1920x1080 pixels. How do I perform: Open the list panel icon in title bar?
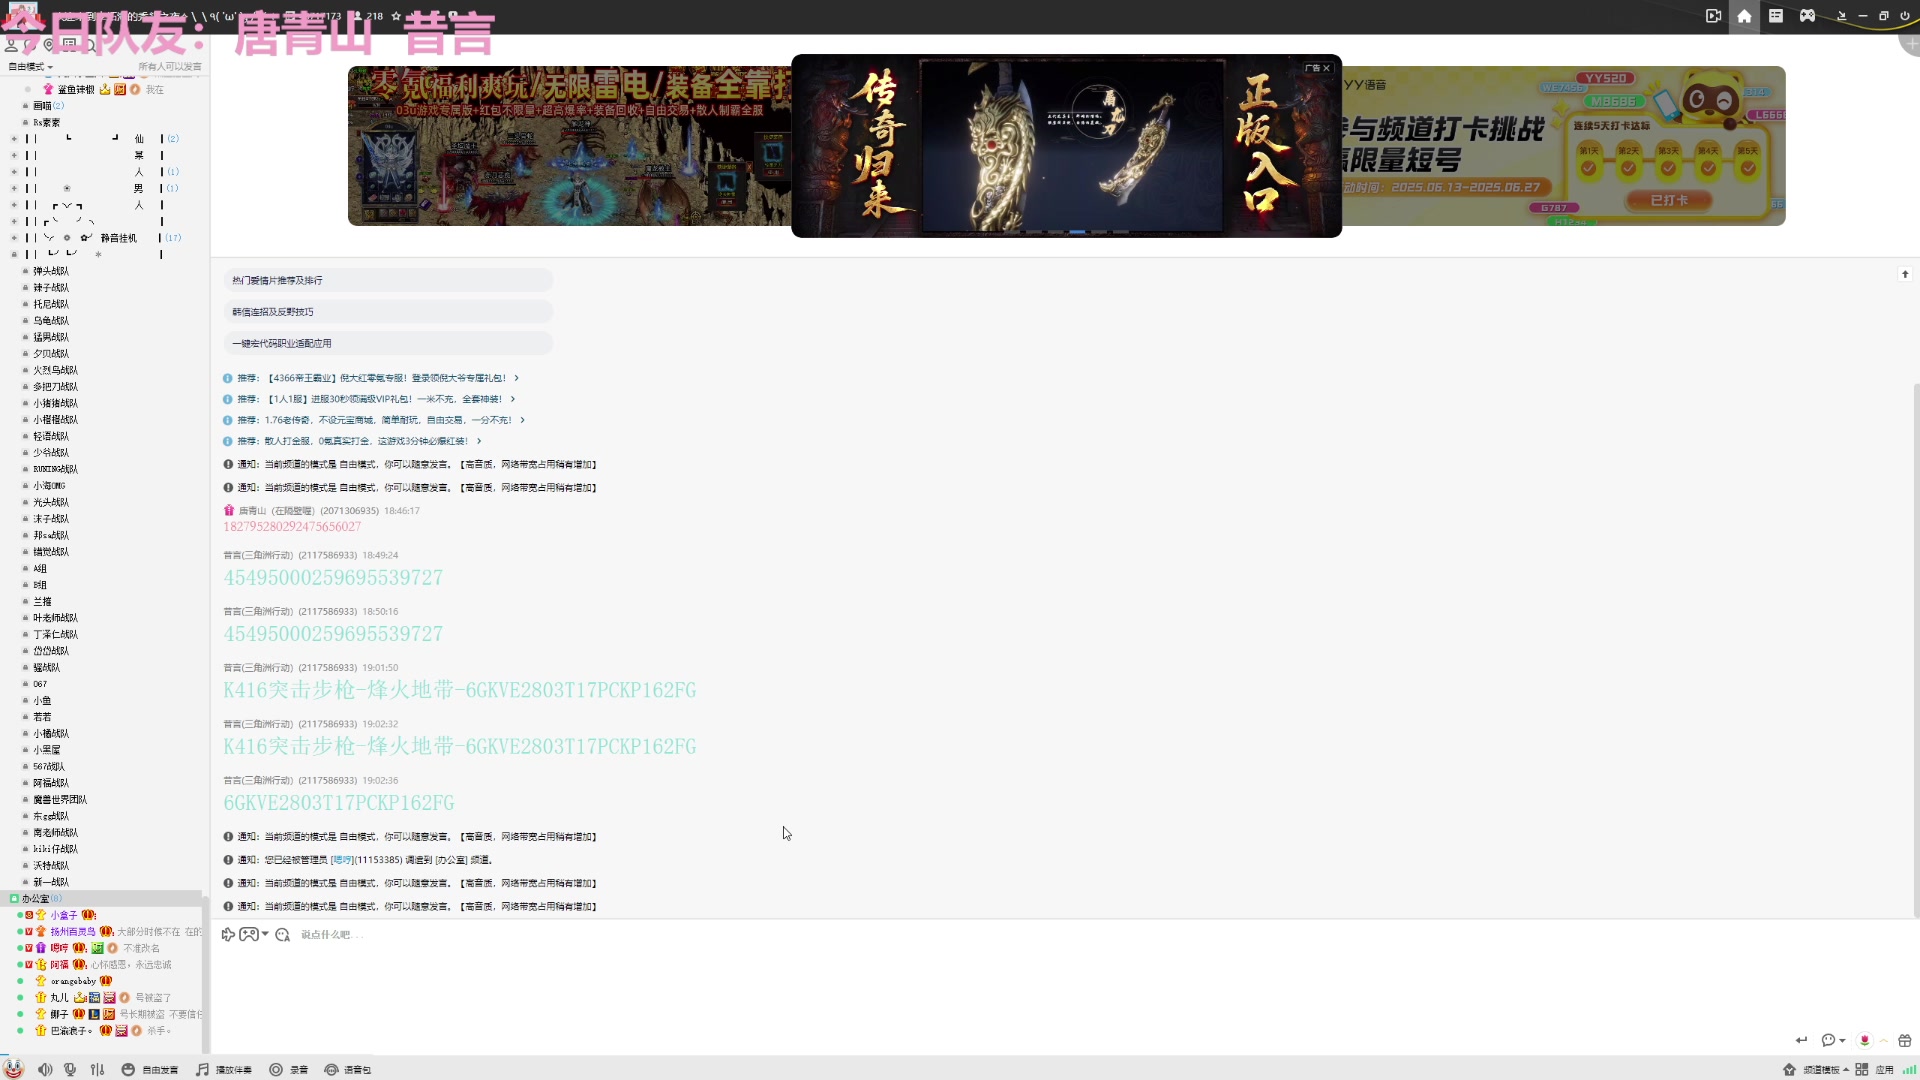click(1776, 16)
